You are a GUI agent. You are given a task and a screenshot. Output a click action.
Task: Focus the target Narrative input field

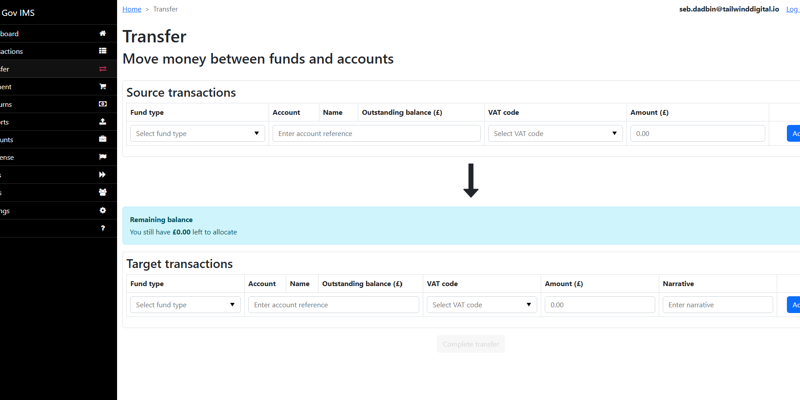click(717, 305)
